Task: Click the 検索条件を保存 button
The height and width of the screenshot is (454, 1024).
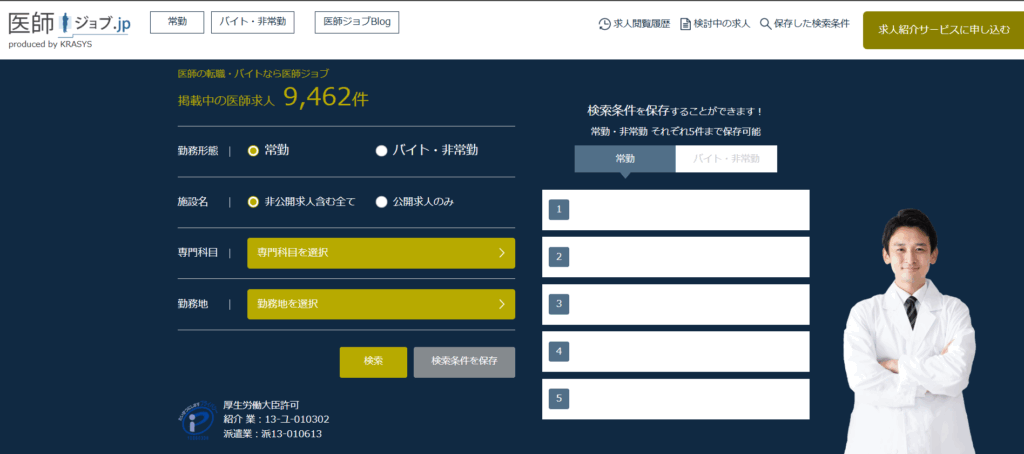Action: pyautogui.click(x=464, y=362)
